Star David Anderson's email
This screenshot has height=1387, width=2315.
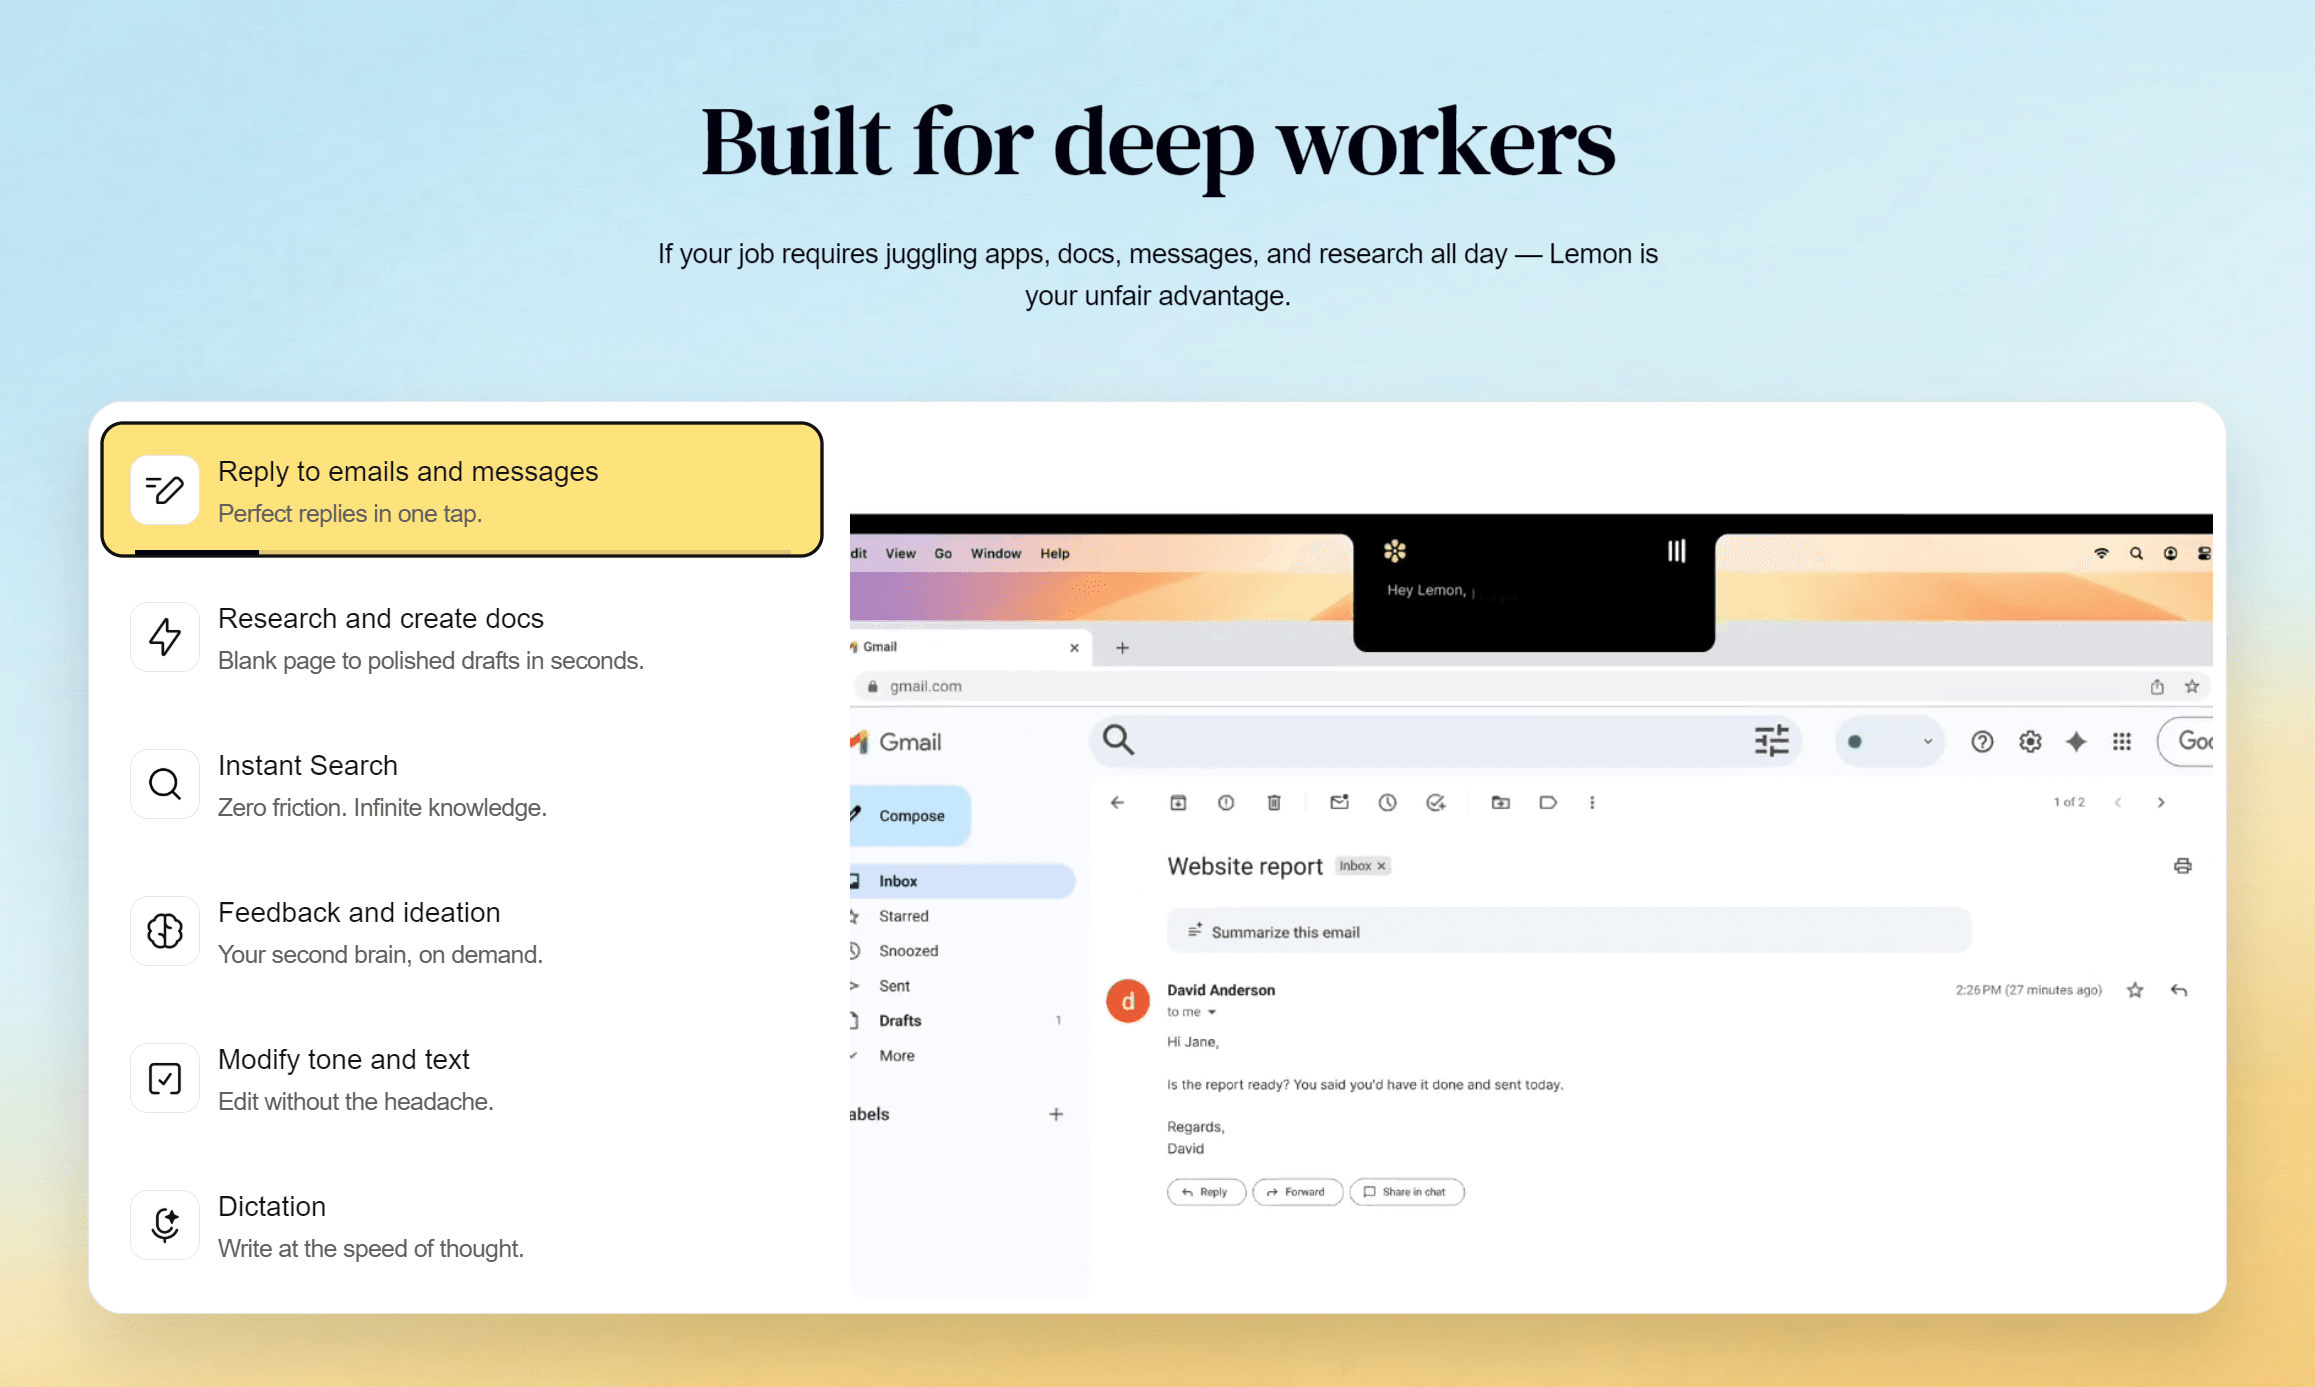(x=2135, y=990)
